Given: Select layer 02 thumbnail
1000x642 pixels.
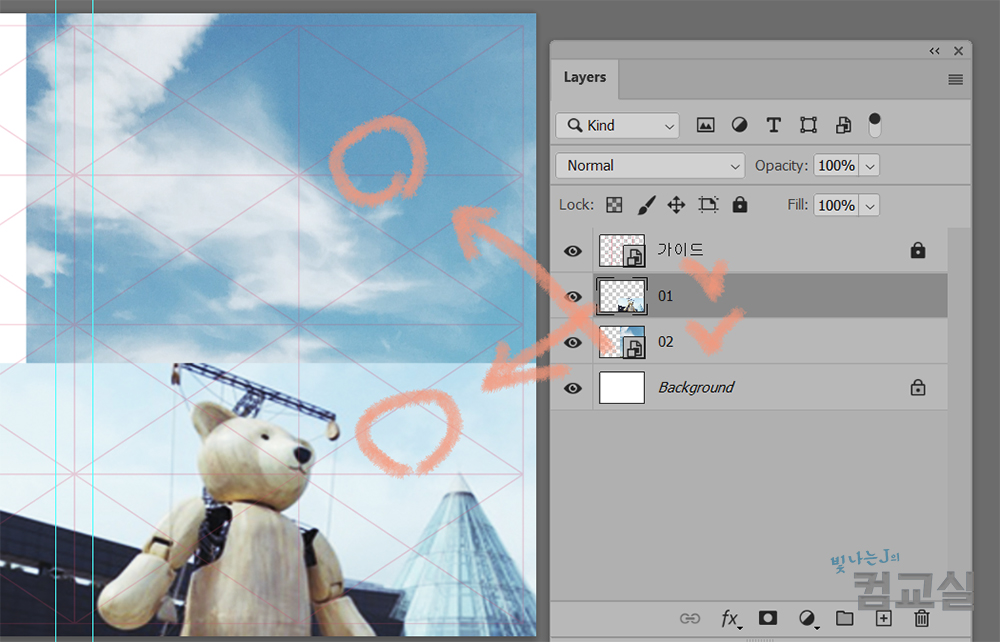Looking at the screenshot, I should (622, 342).
